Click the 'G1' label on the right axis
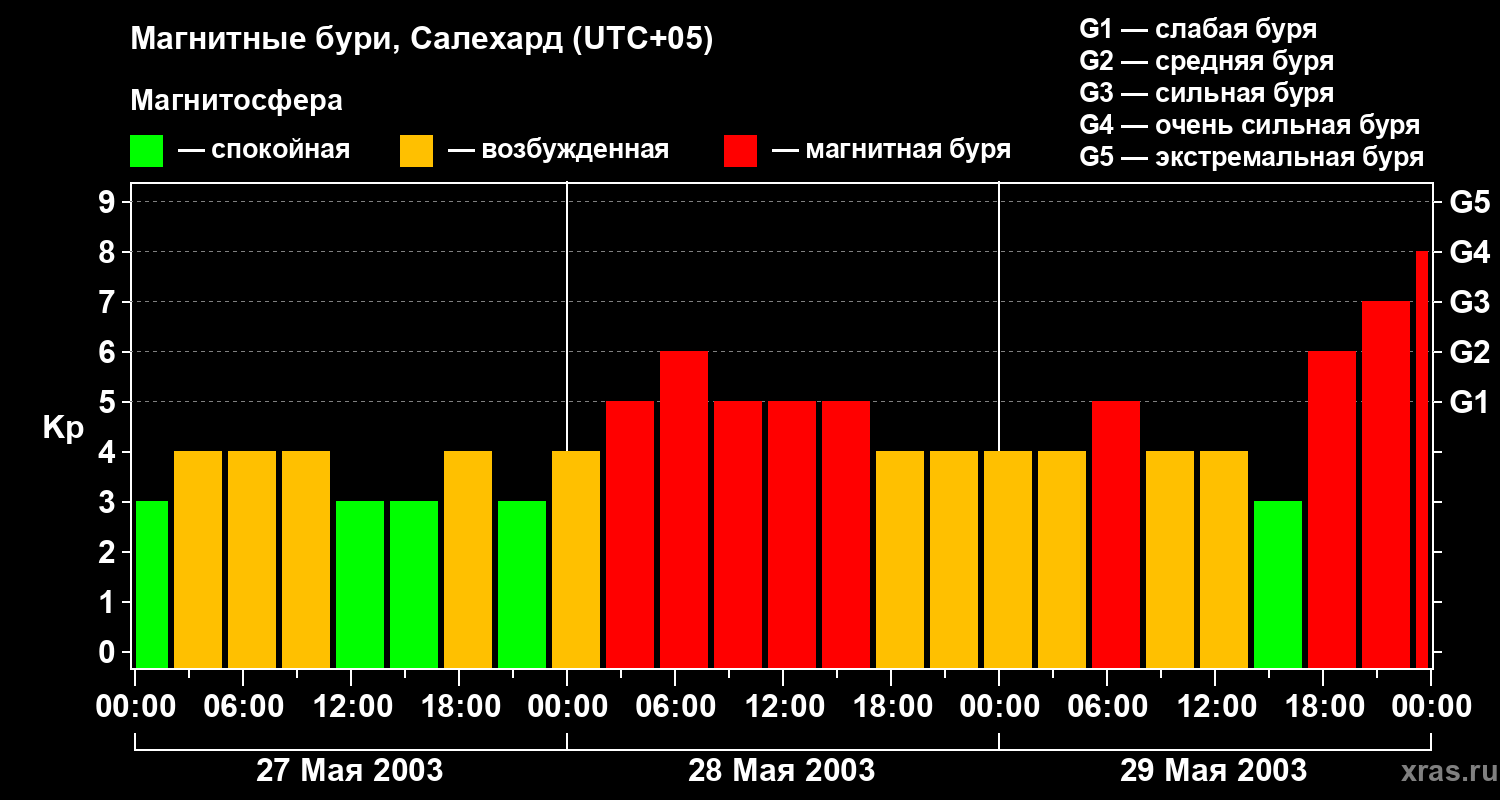 pos(1469,402)
